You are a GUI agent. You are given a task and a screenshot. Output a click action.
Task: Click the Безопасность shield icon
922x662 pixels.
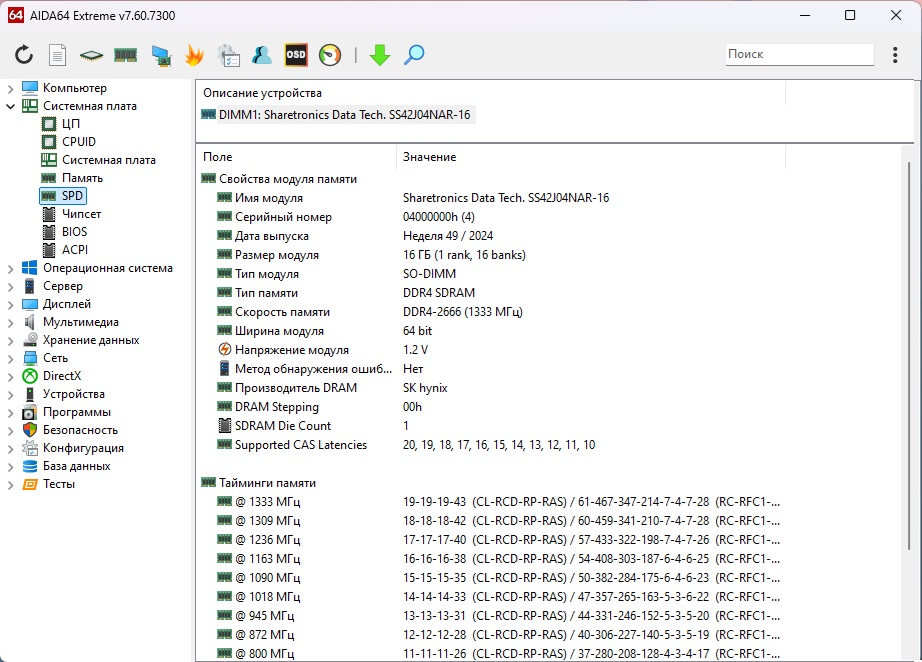[30, 430]
